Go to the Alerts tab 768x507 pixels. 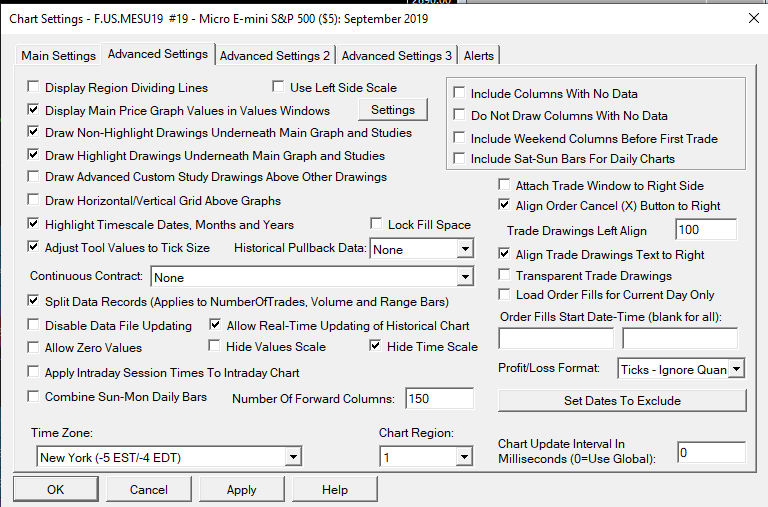point(479,56)
